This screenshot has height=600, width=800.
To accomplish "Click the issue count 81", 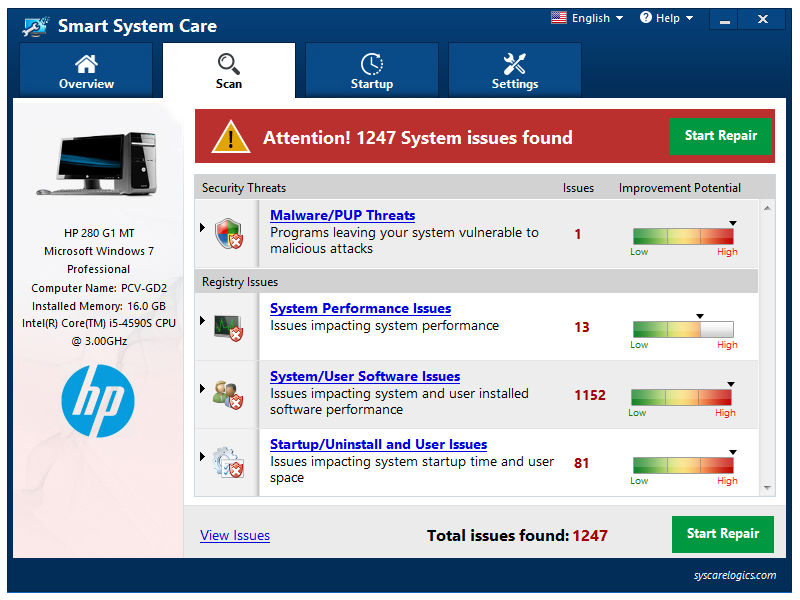I will (x=582, y=463).
